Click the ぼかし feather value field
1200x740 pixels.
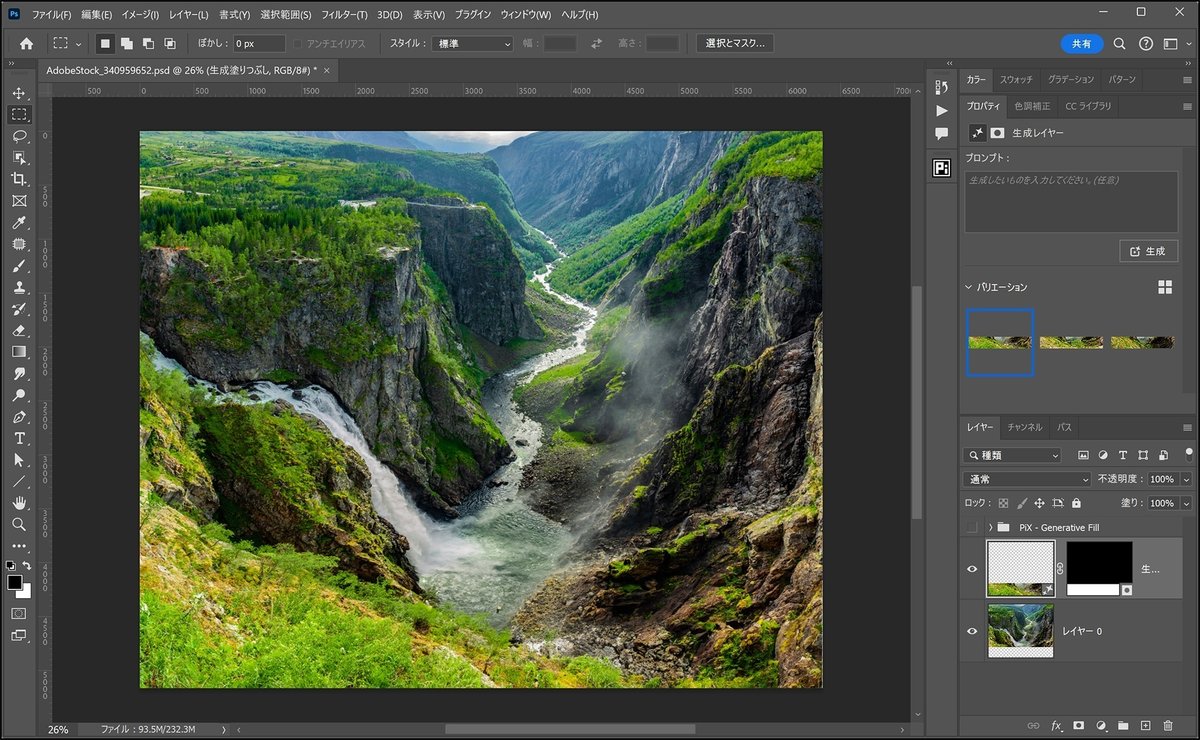(259, 44)
